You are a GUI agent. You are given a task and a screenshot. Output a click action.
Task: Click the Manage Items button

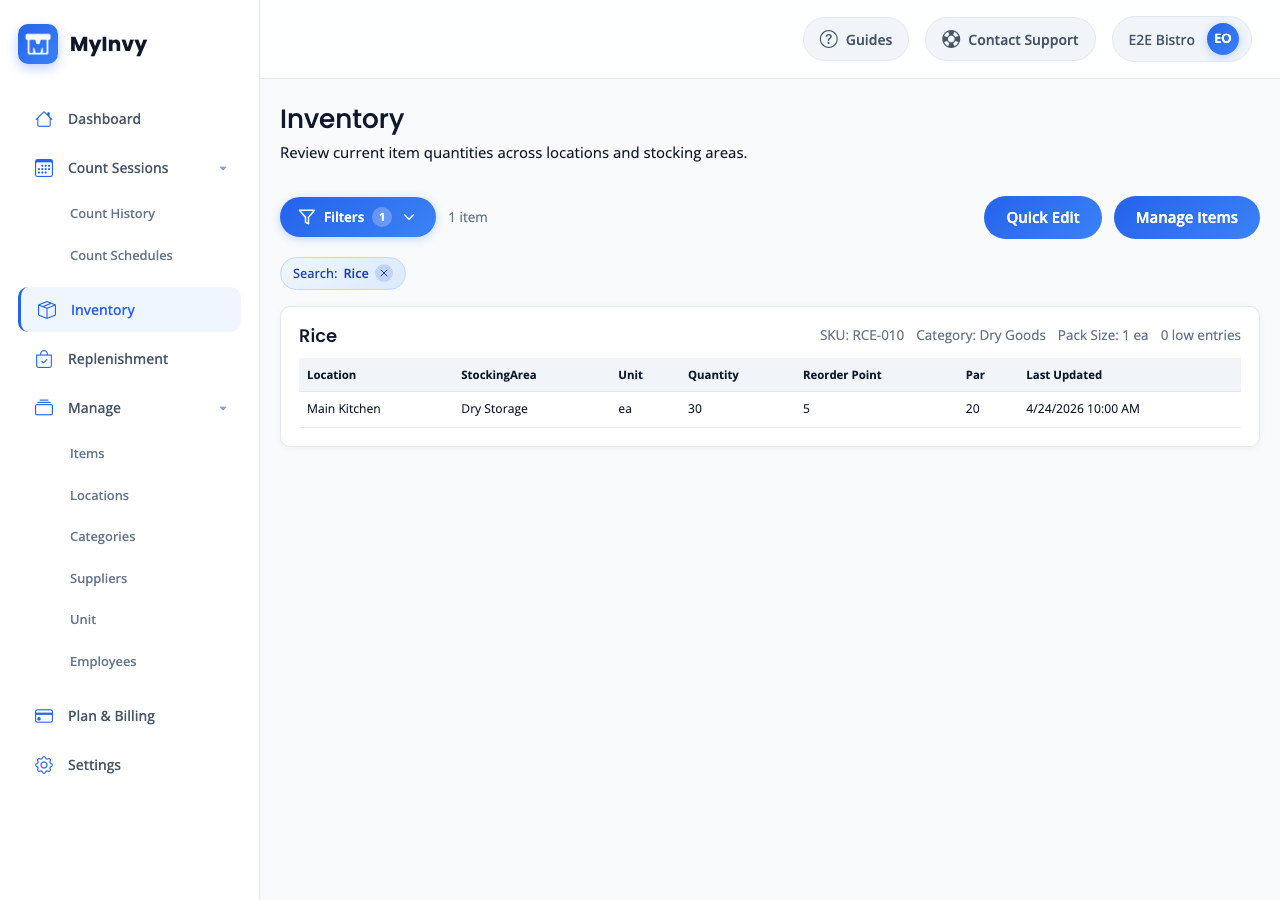pyautogui.click(x=1187, y=217)
